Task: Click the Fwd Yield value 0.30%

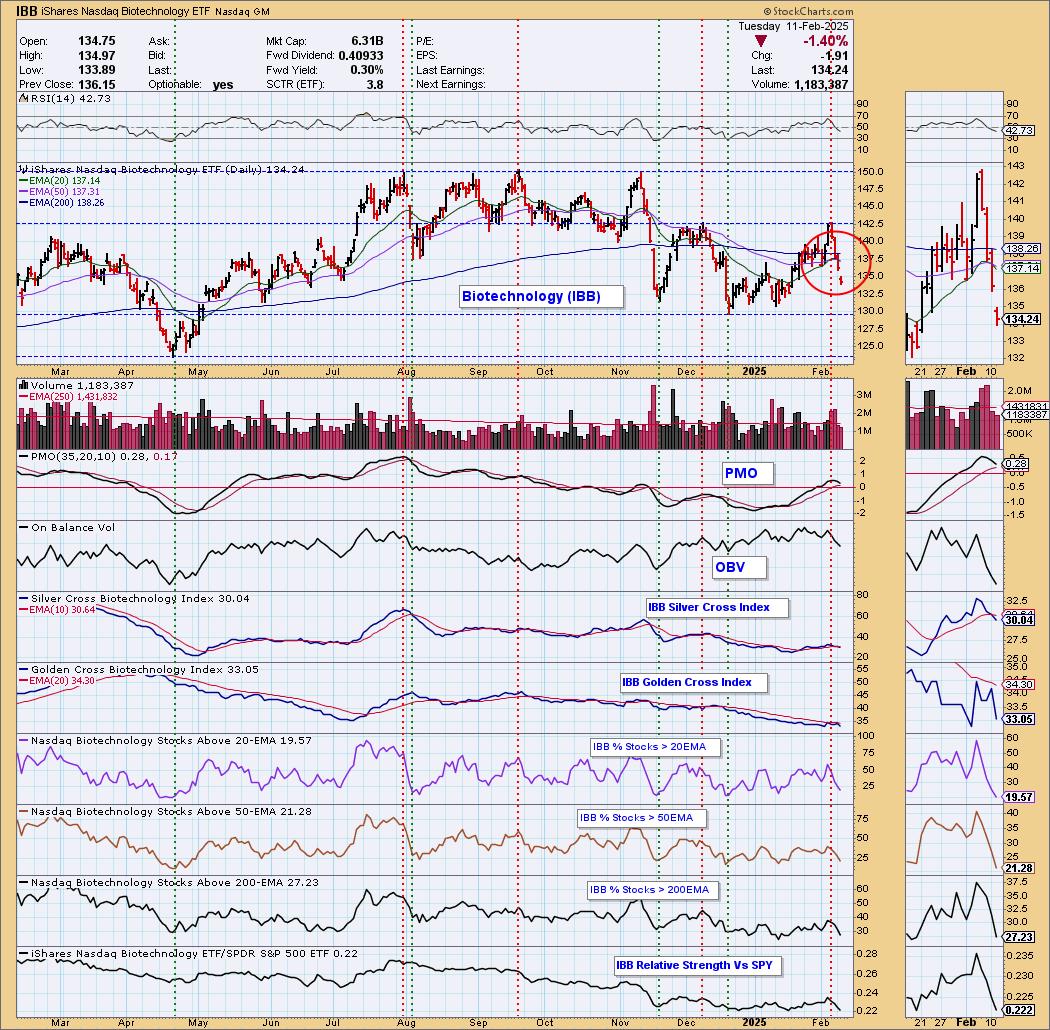Action: (x=366, y=70)
